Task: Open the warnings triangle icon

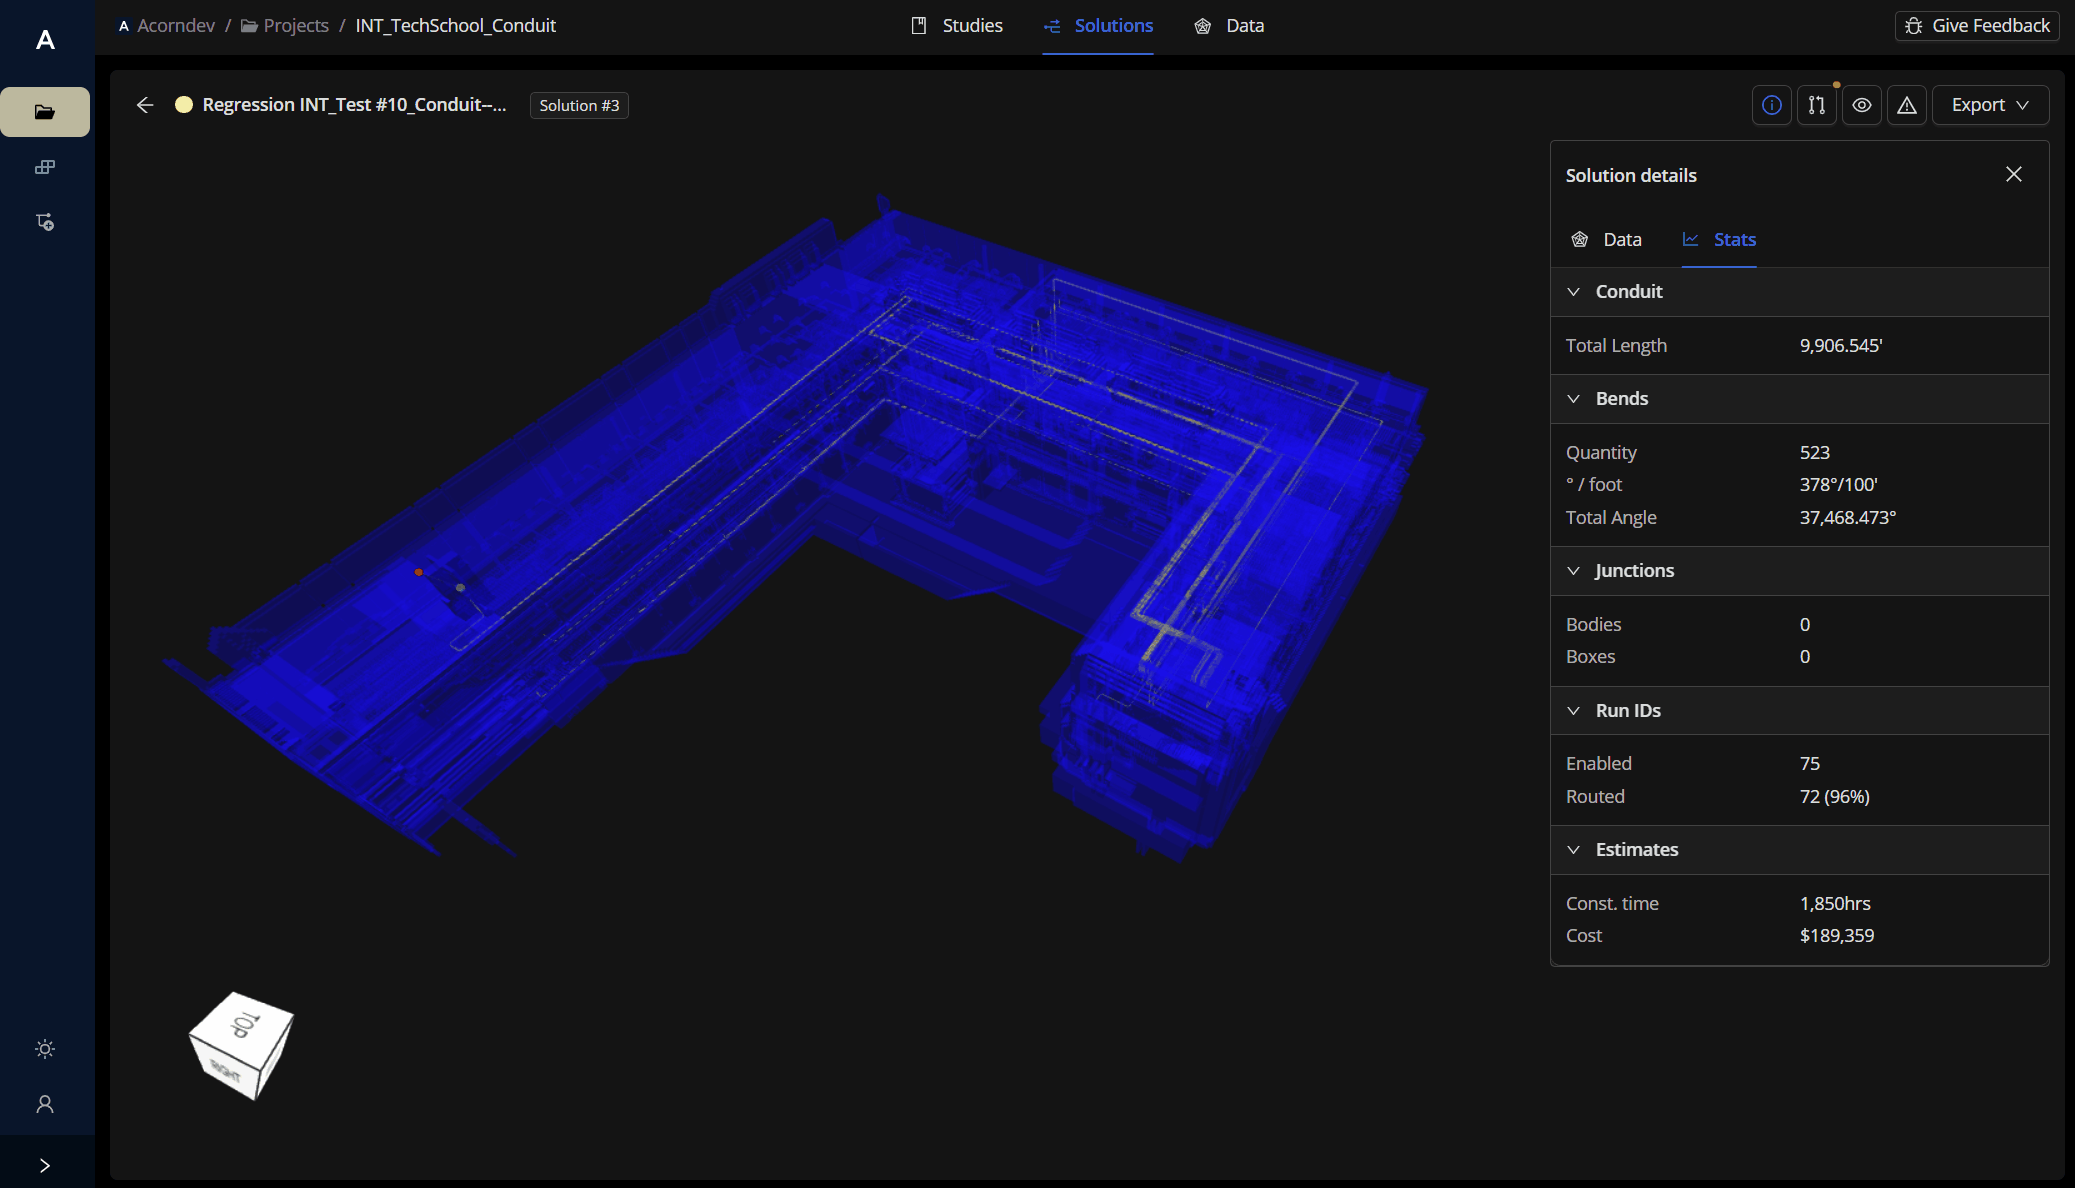Action: pos(1907,105)
